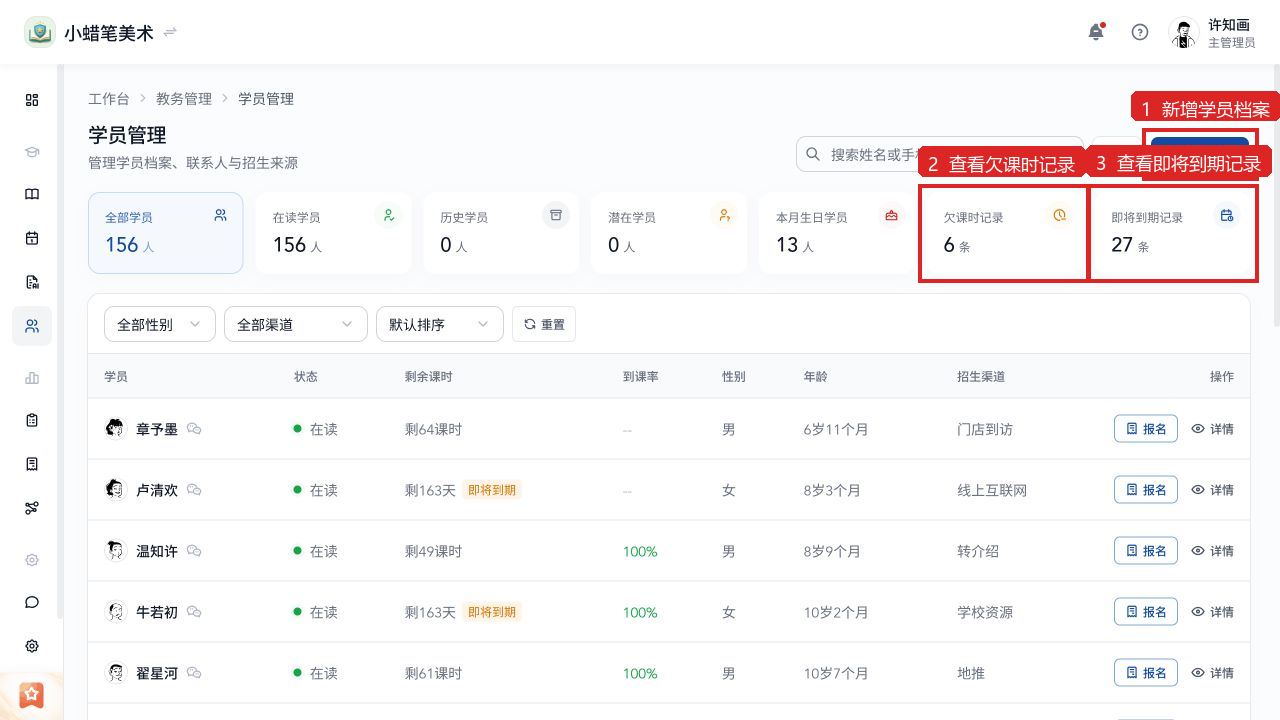Open the 欠课时记录 card showing 6 条
Screen dimensions: 1280x720
click(1004, 233)
